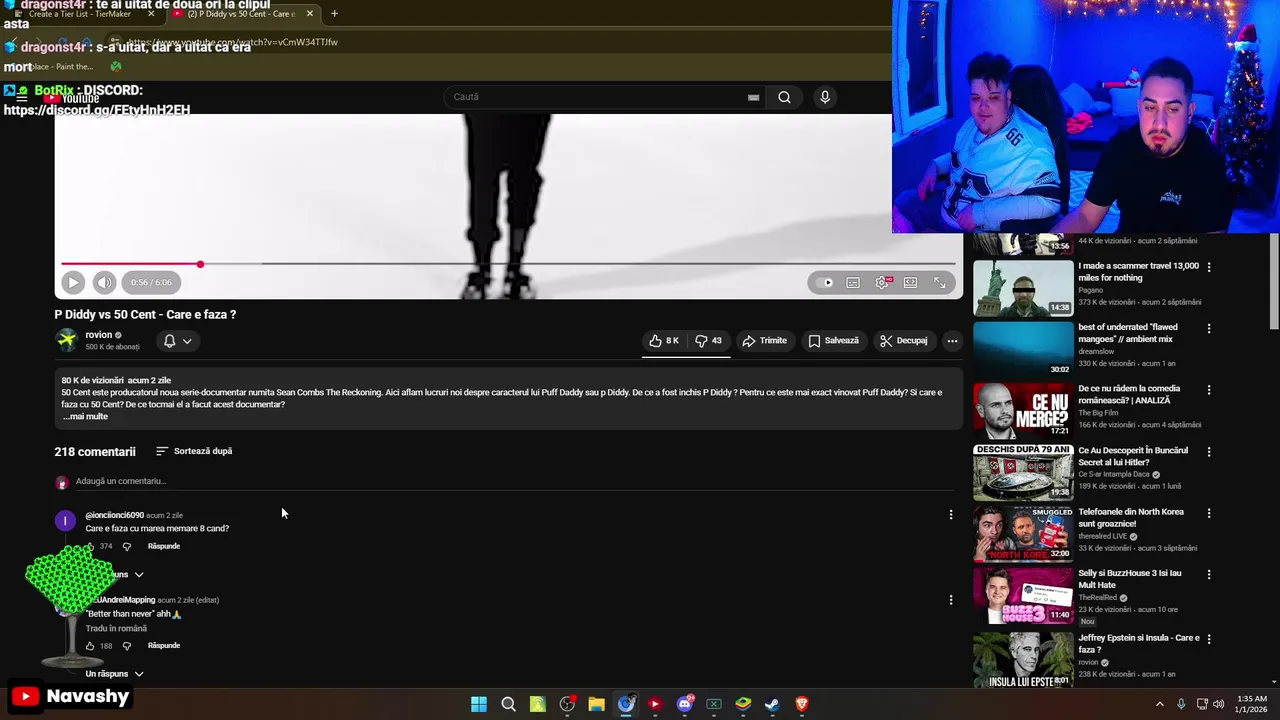Open more actions three-dot menu under video
1280x720 pixels.
click(952, 341)
